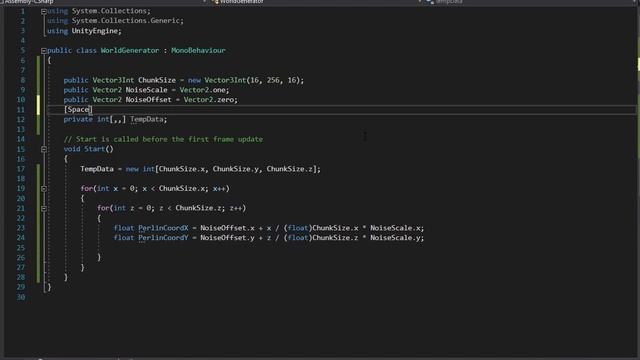Collapse the for int x loop block

tap(44, 189)
